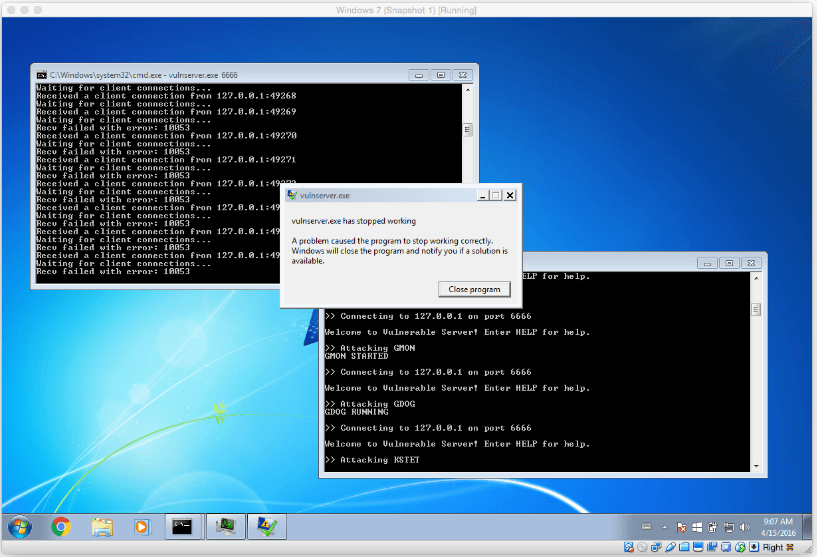This screenshot has height=557, width=817.
Task: Click the 'Attacking GMON' line
Action: (370, 348)
